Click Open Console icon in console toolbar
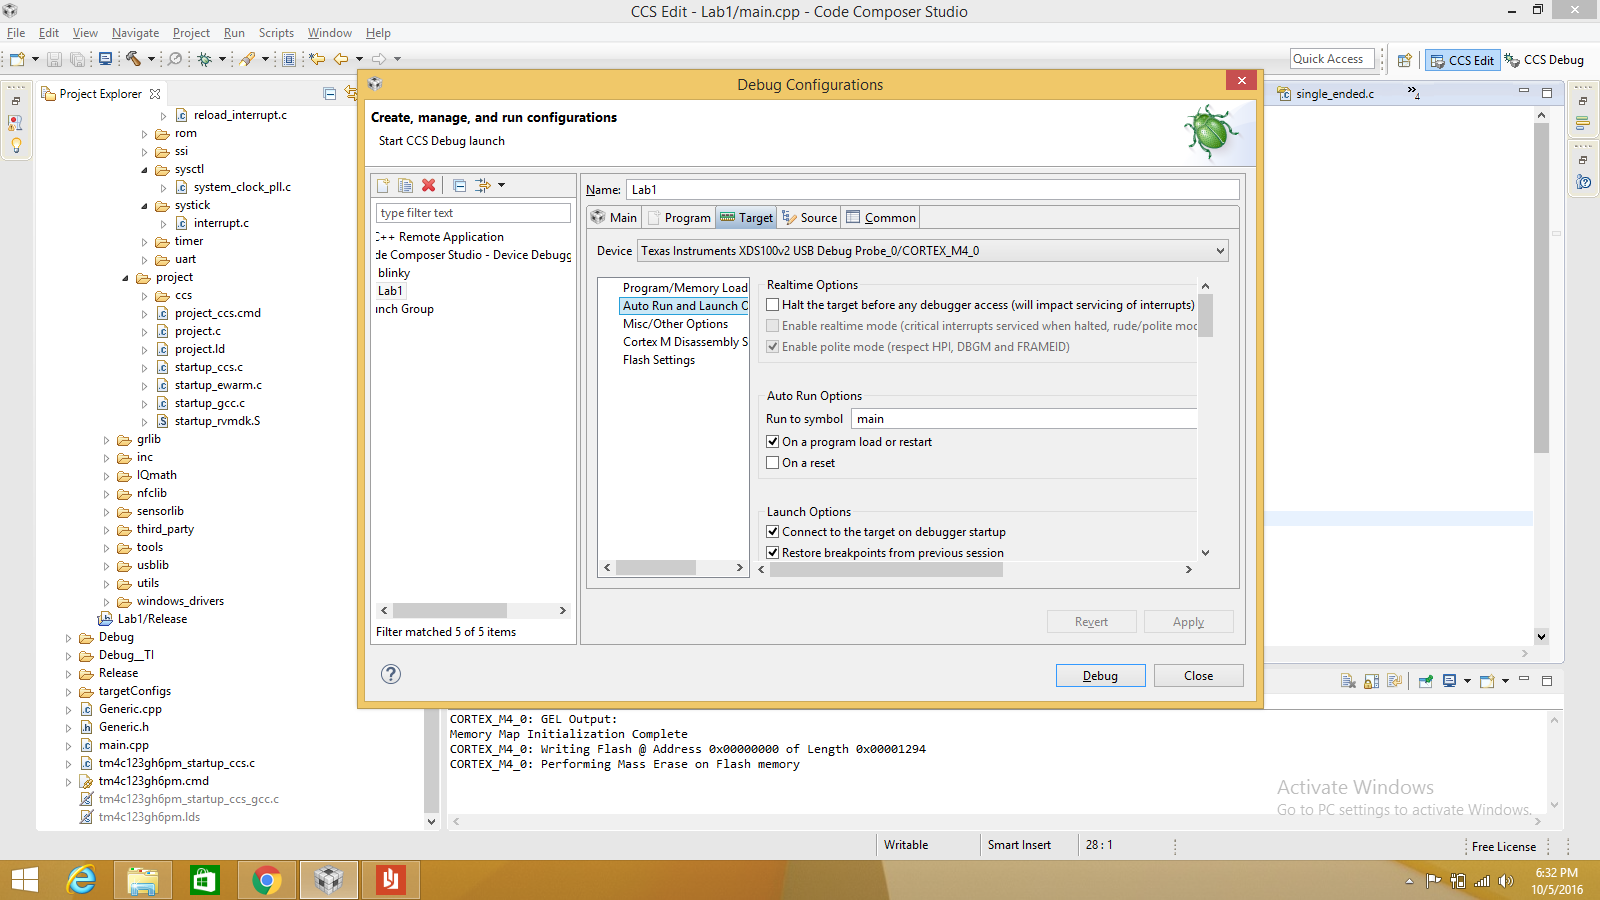 [1487, 681]
